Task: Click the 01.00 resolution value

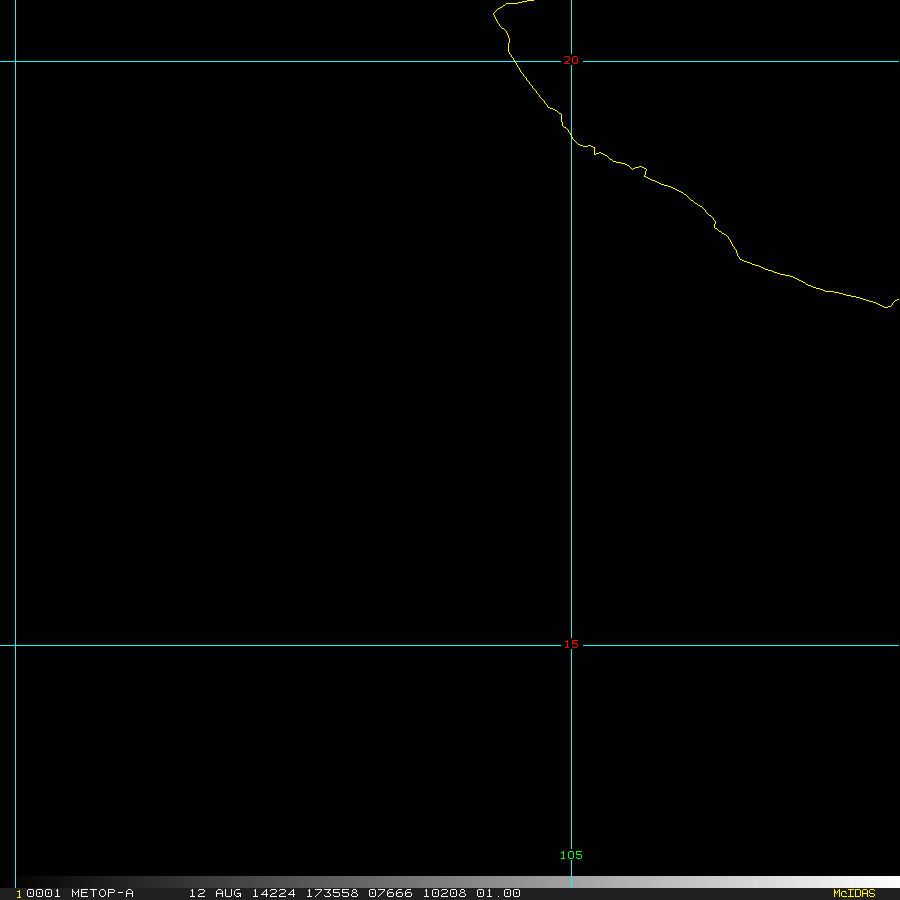Action: pyautogui.click(x=498, y=893)
